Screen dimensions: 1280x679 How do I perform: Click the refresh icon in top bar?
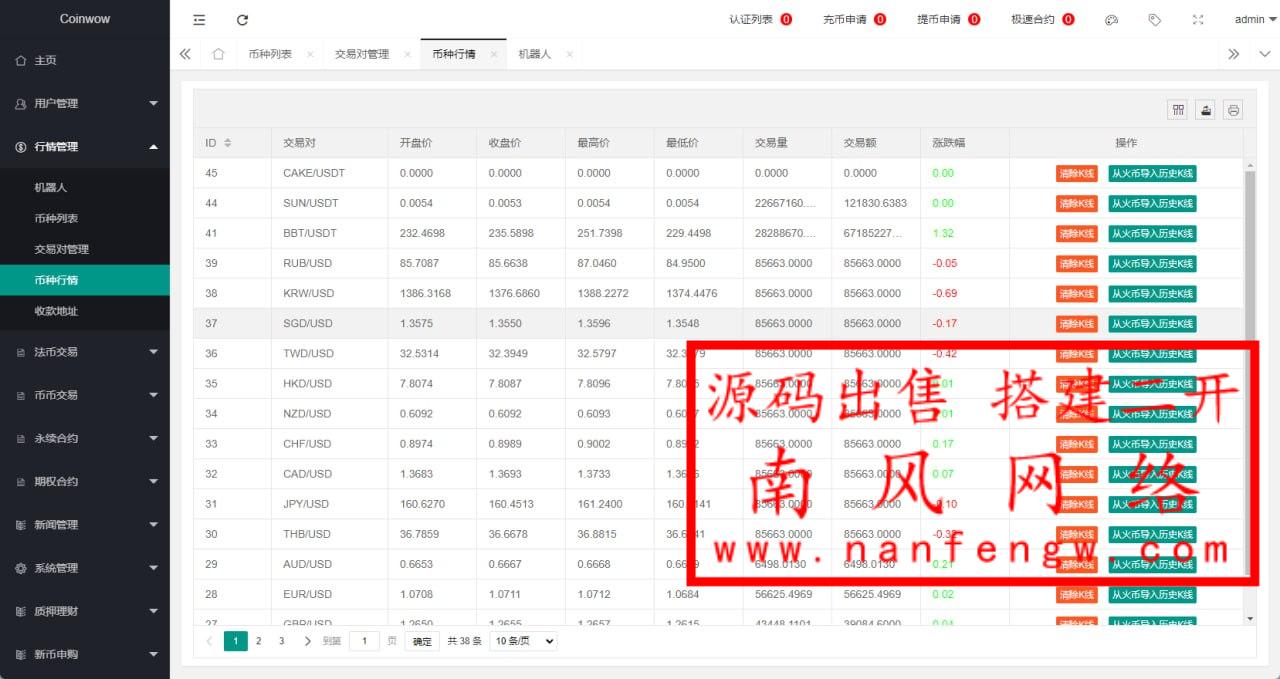(x=242, y=20)
